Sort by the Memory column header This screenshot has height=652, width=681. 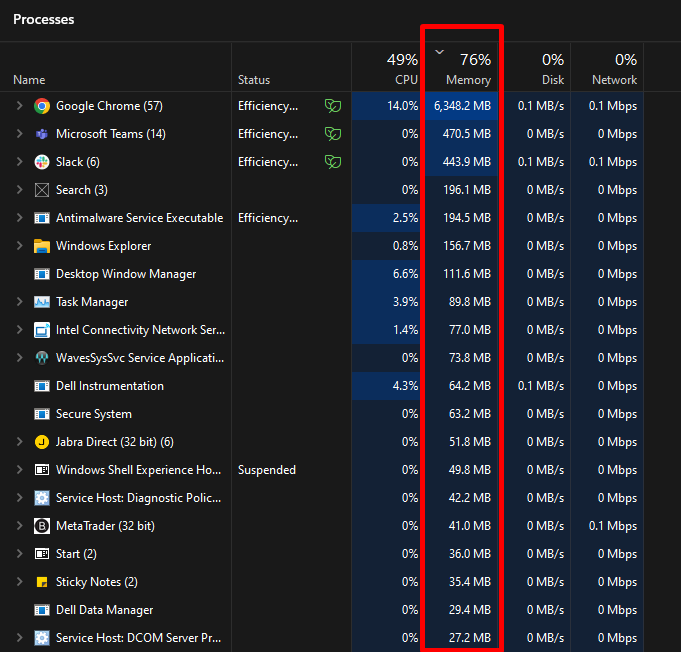(463, 69)
